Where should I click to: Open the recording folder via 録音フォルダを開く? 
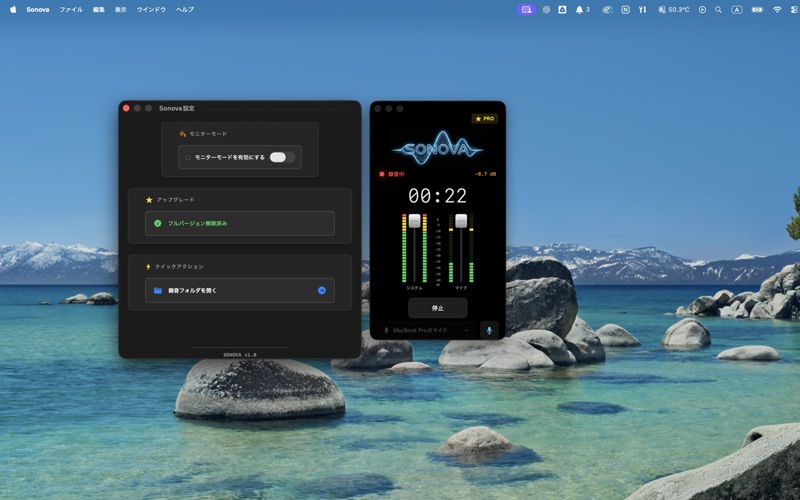click(x=240, y=290)
